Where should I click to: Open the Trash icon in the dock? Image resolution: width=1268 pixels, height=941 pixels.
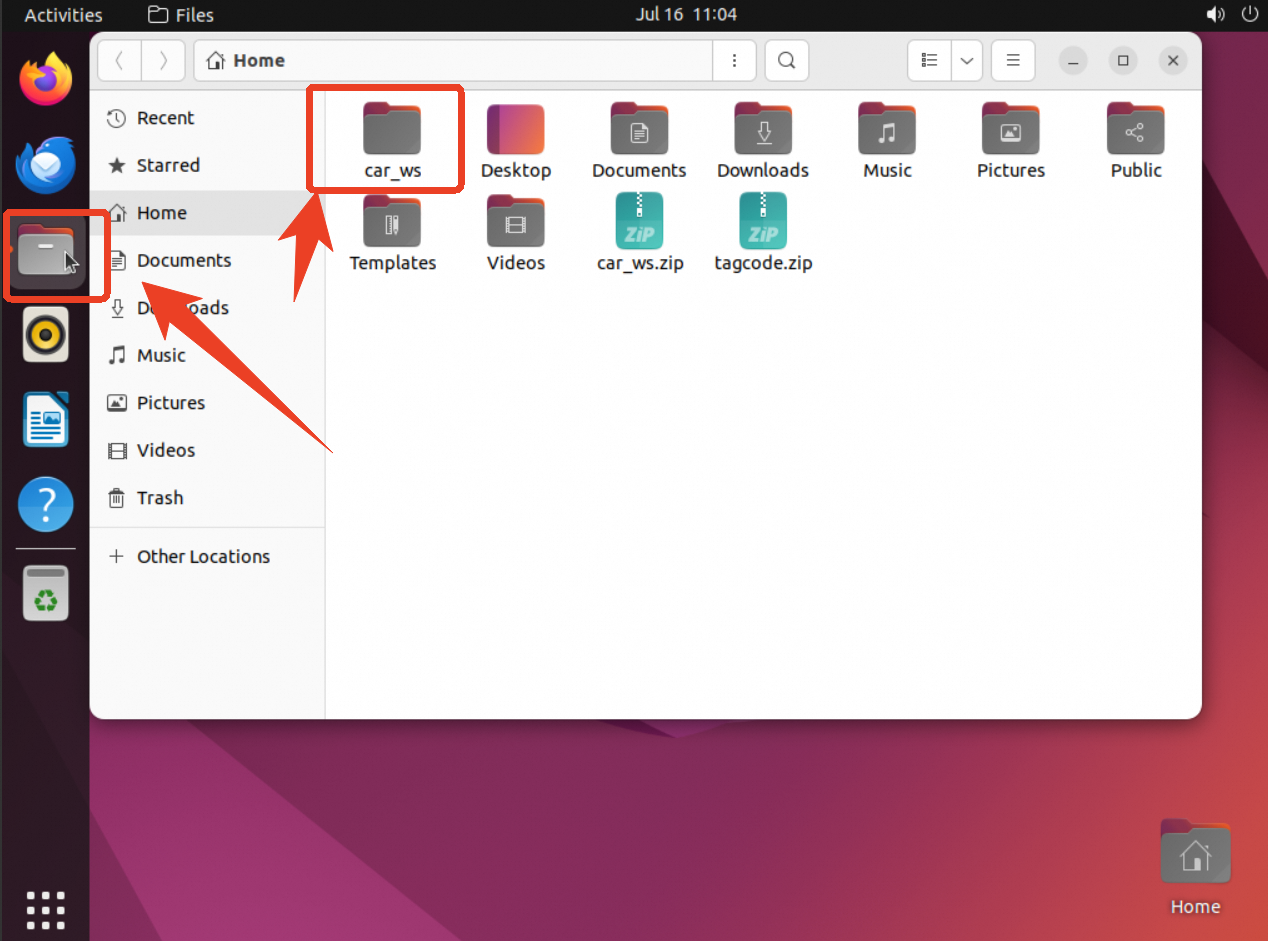(46, 593)
